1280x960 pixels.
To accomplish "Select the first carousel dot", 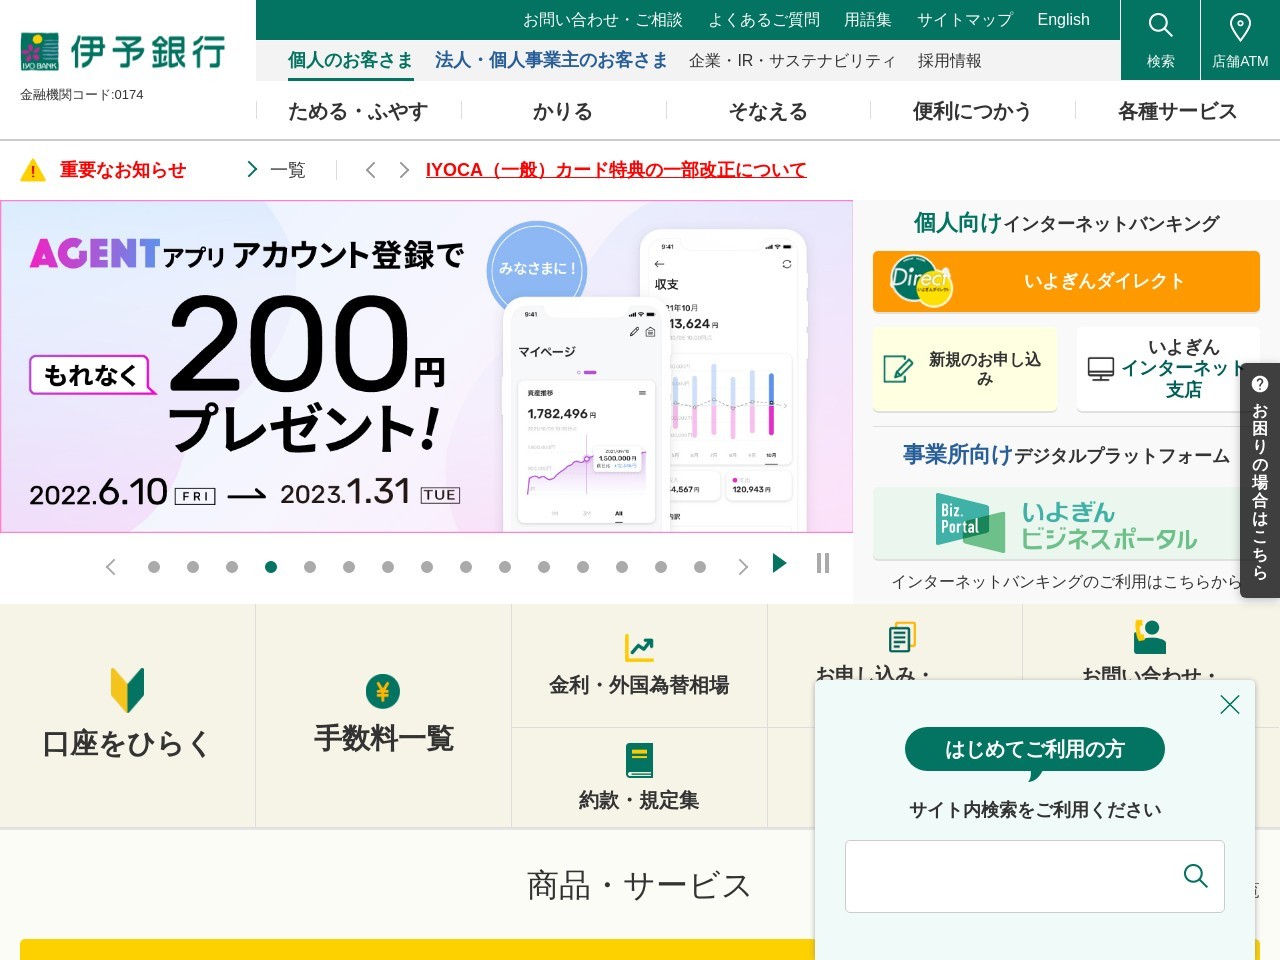I will pos(154,567).
